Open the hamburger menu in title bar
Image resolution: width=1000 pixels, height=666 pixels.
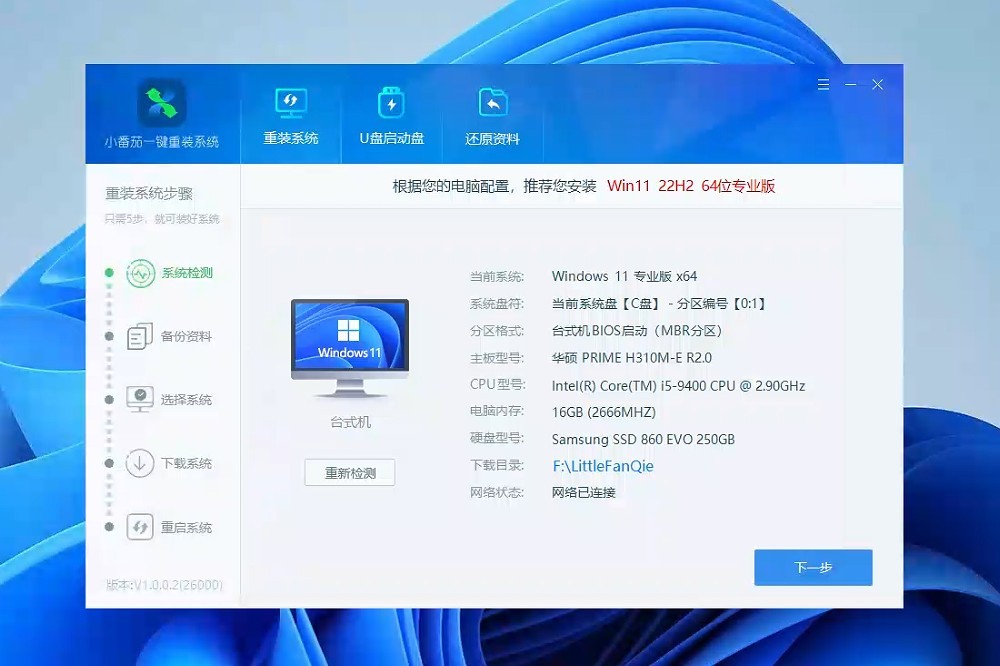(823, 84)
